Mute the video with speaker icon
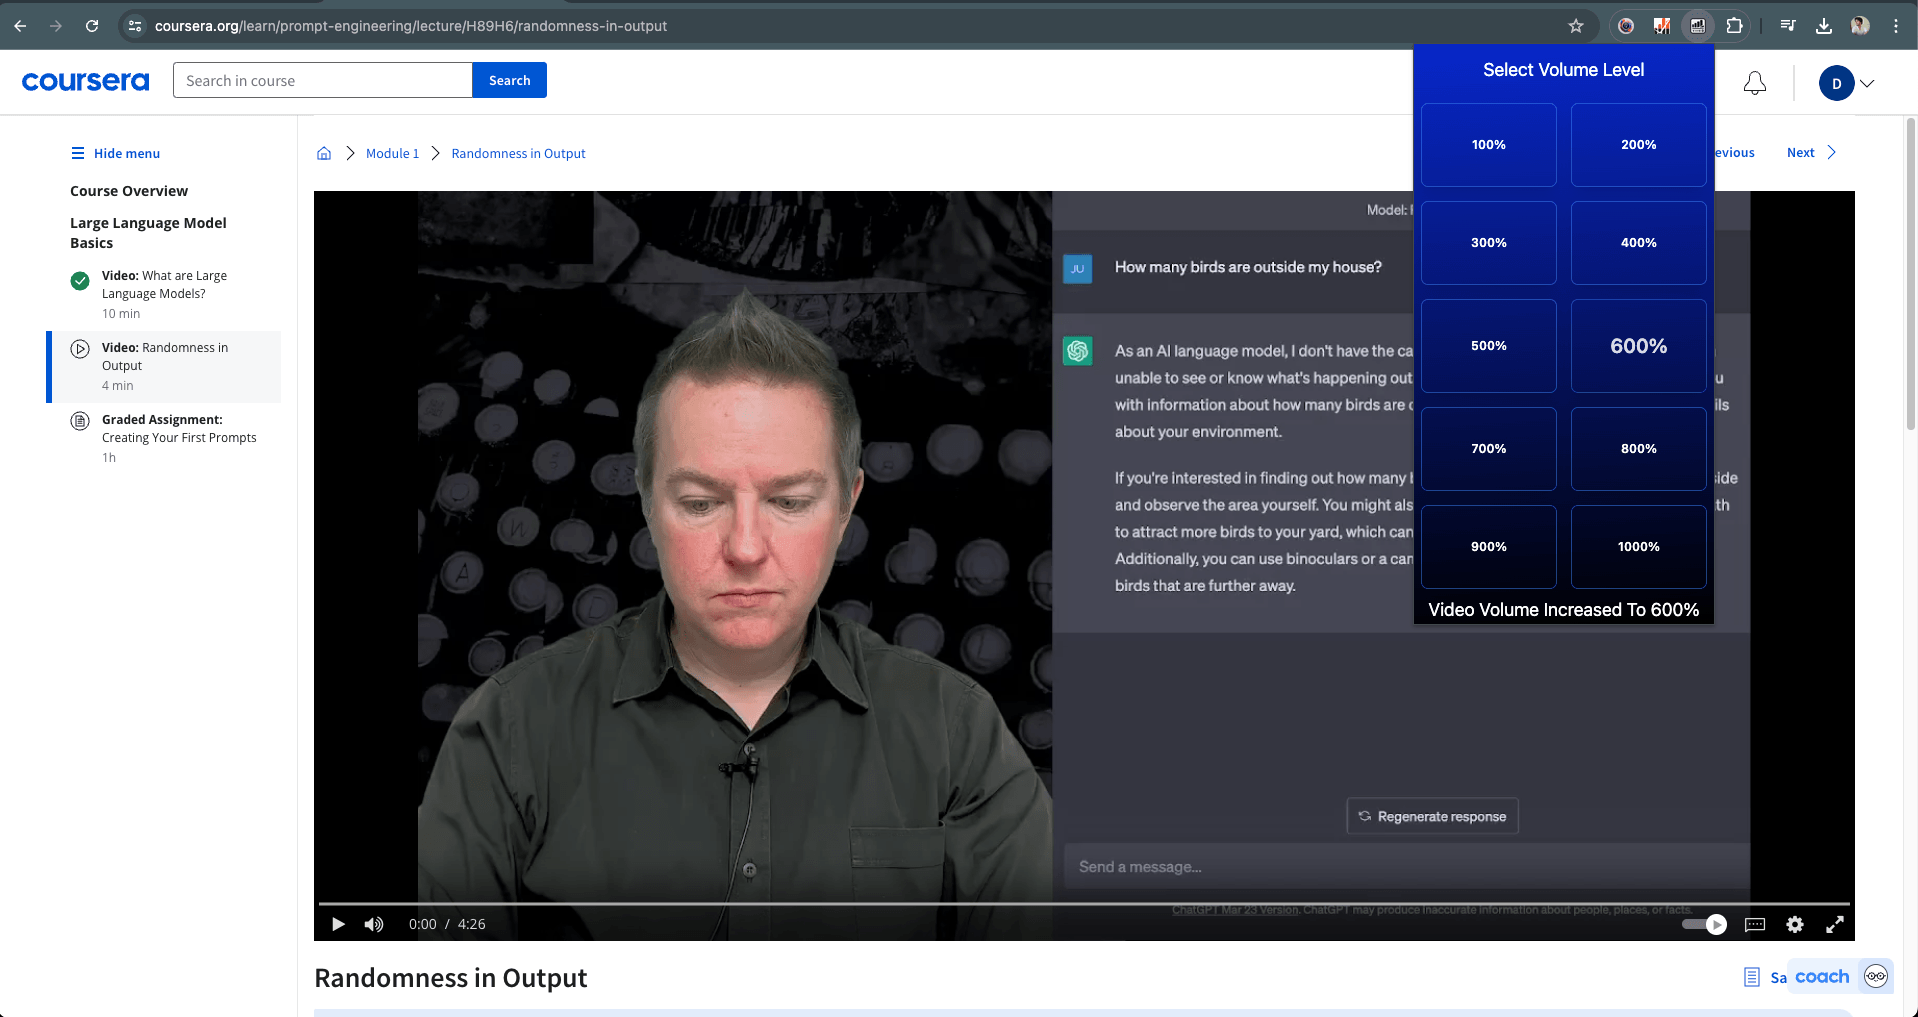The width and height of the screenshot is (1918, 1017). click(374, 924)
